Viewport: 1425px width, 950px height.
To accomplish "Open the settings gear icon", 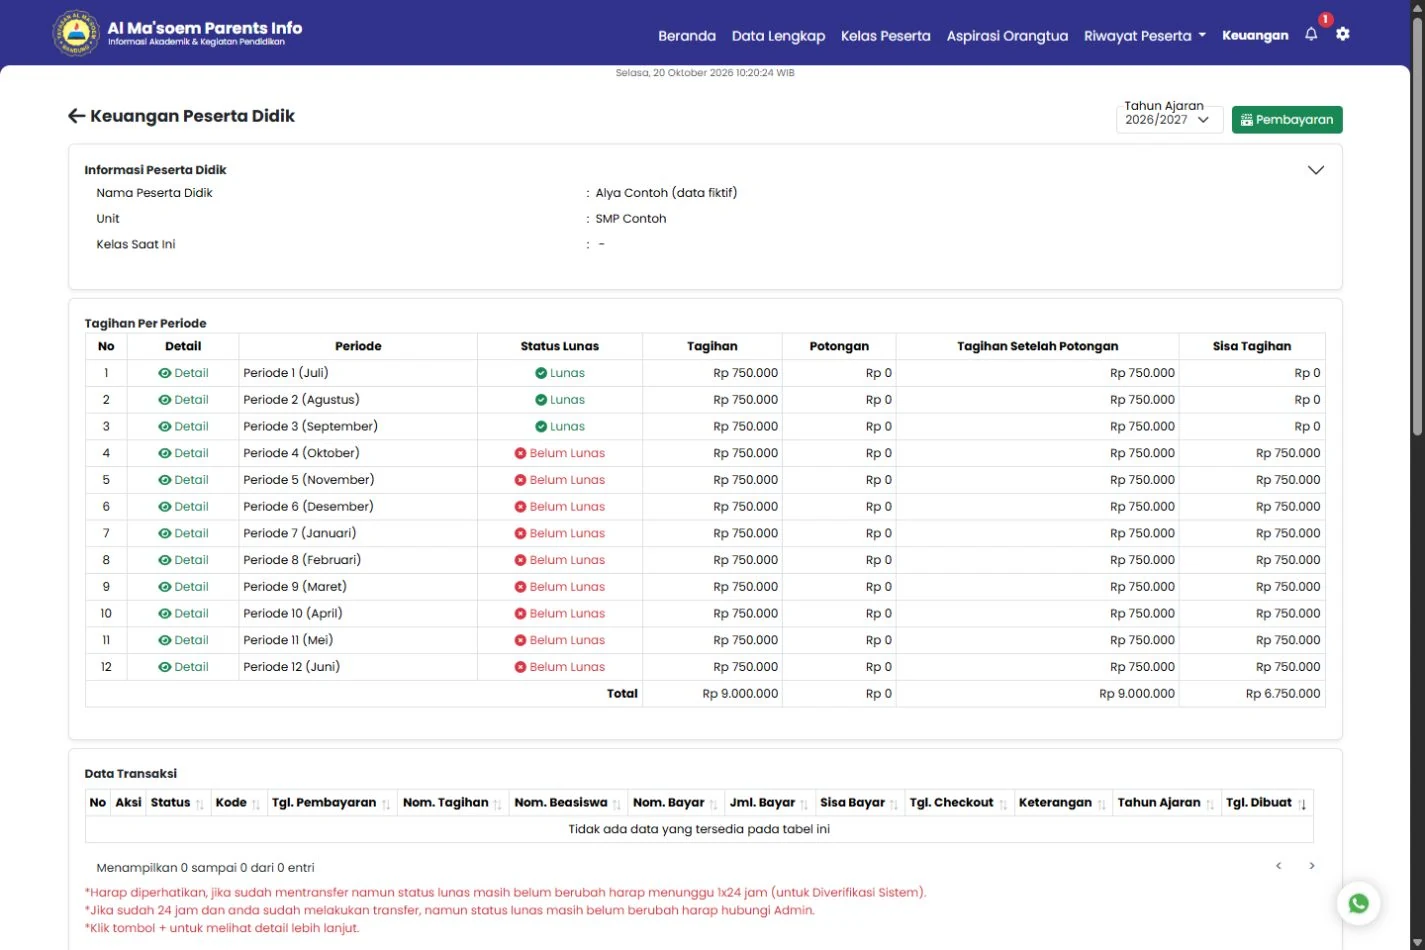I will coord(1343,34).
